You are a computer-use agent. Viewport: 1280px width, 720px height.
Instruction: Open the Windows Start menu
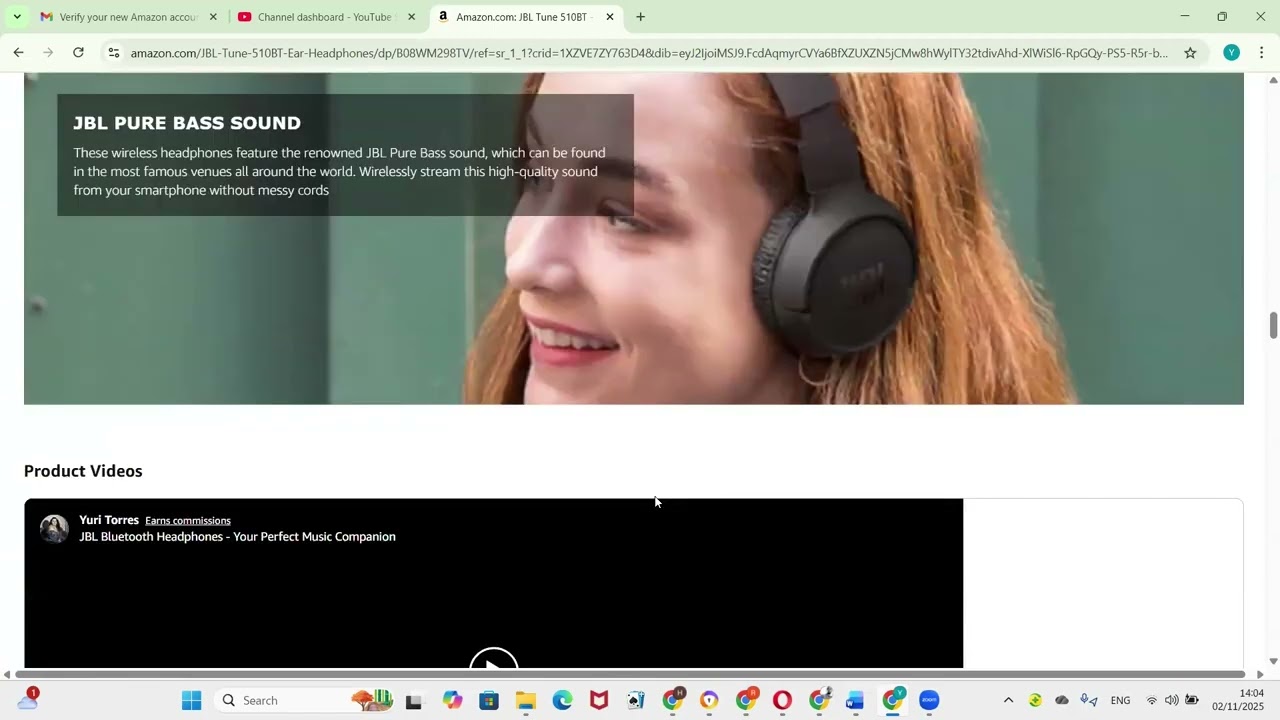pos(192,700)
